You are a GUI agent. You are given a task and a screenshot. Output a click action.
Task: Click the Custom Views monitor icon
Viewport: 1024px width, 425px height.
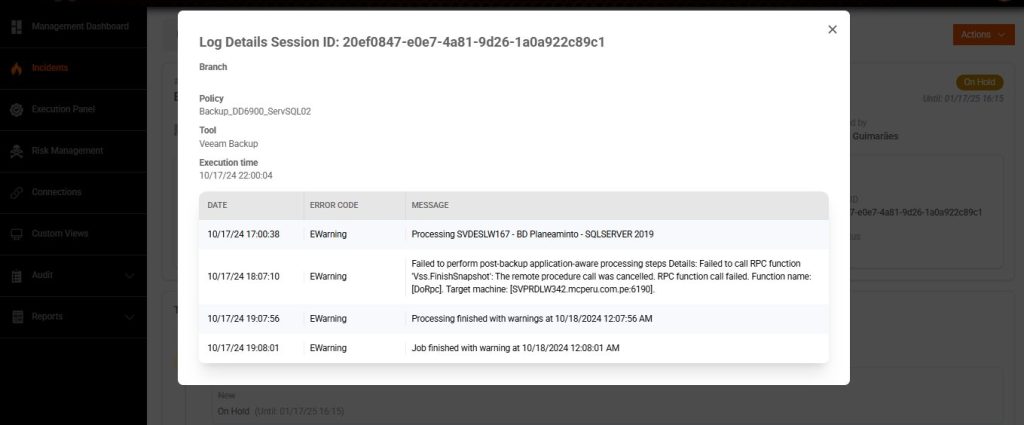16,233
